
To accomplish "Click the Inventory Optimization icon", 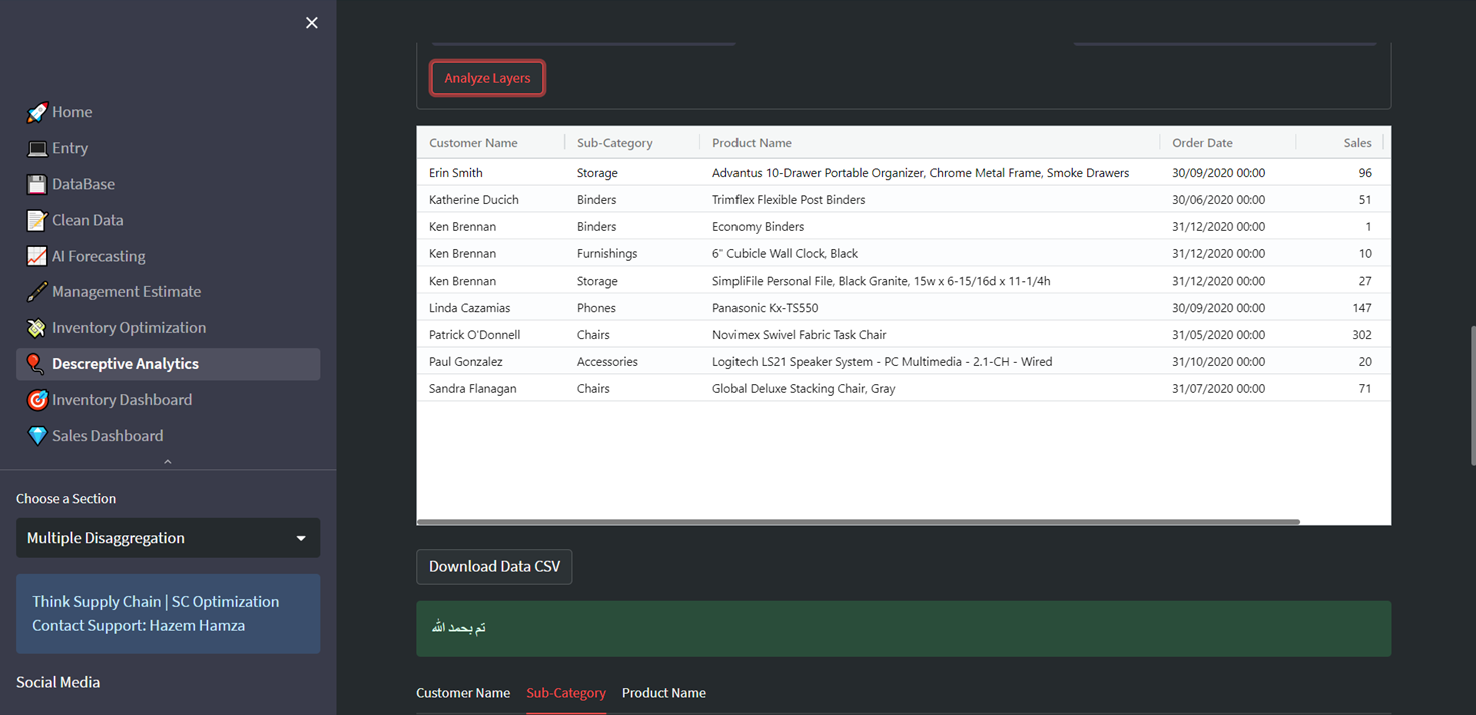I will tap(37, 328).
